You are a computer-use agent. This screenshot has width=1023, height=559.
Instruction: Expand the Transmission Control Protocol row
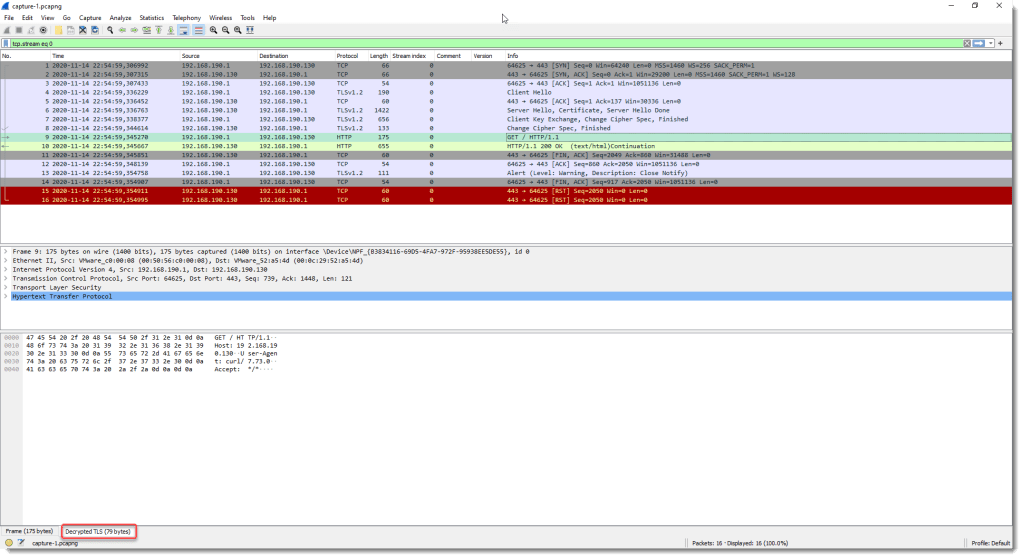[x=6, y=278]
